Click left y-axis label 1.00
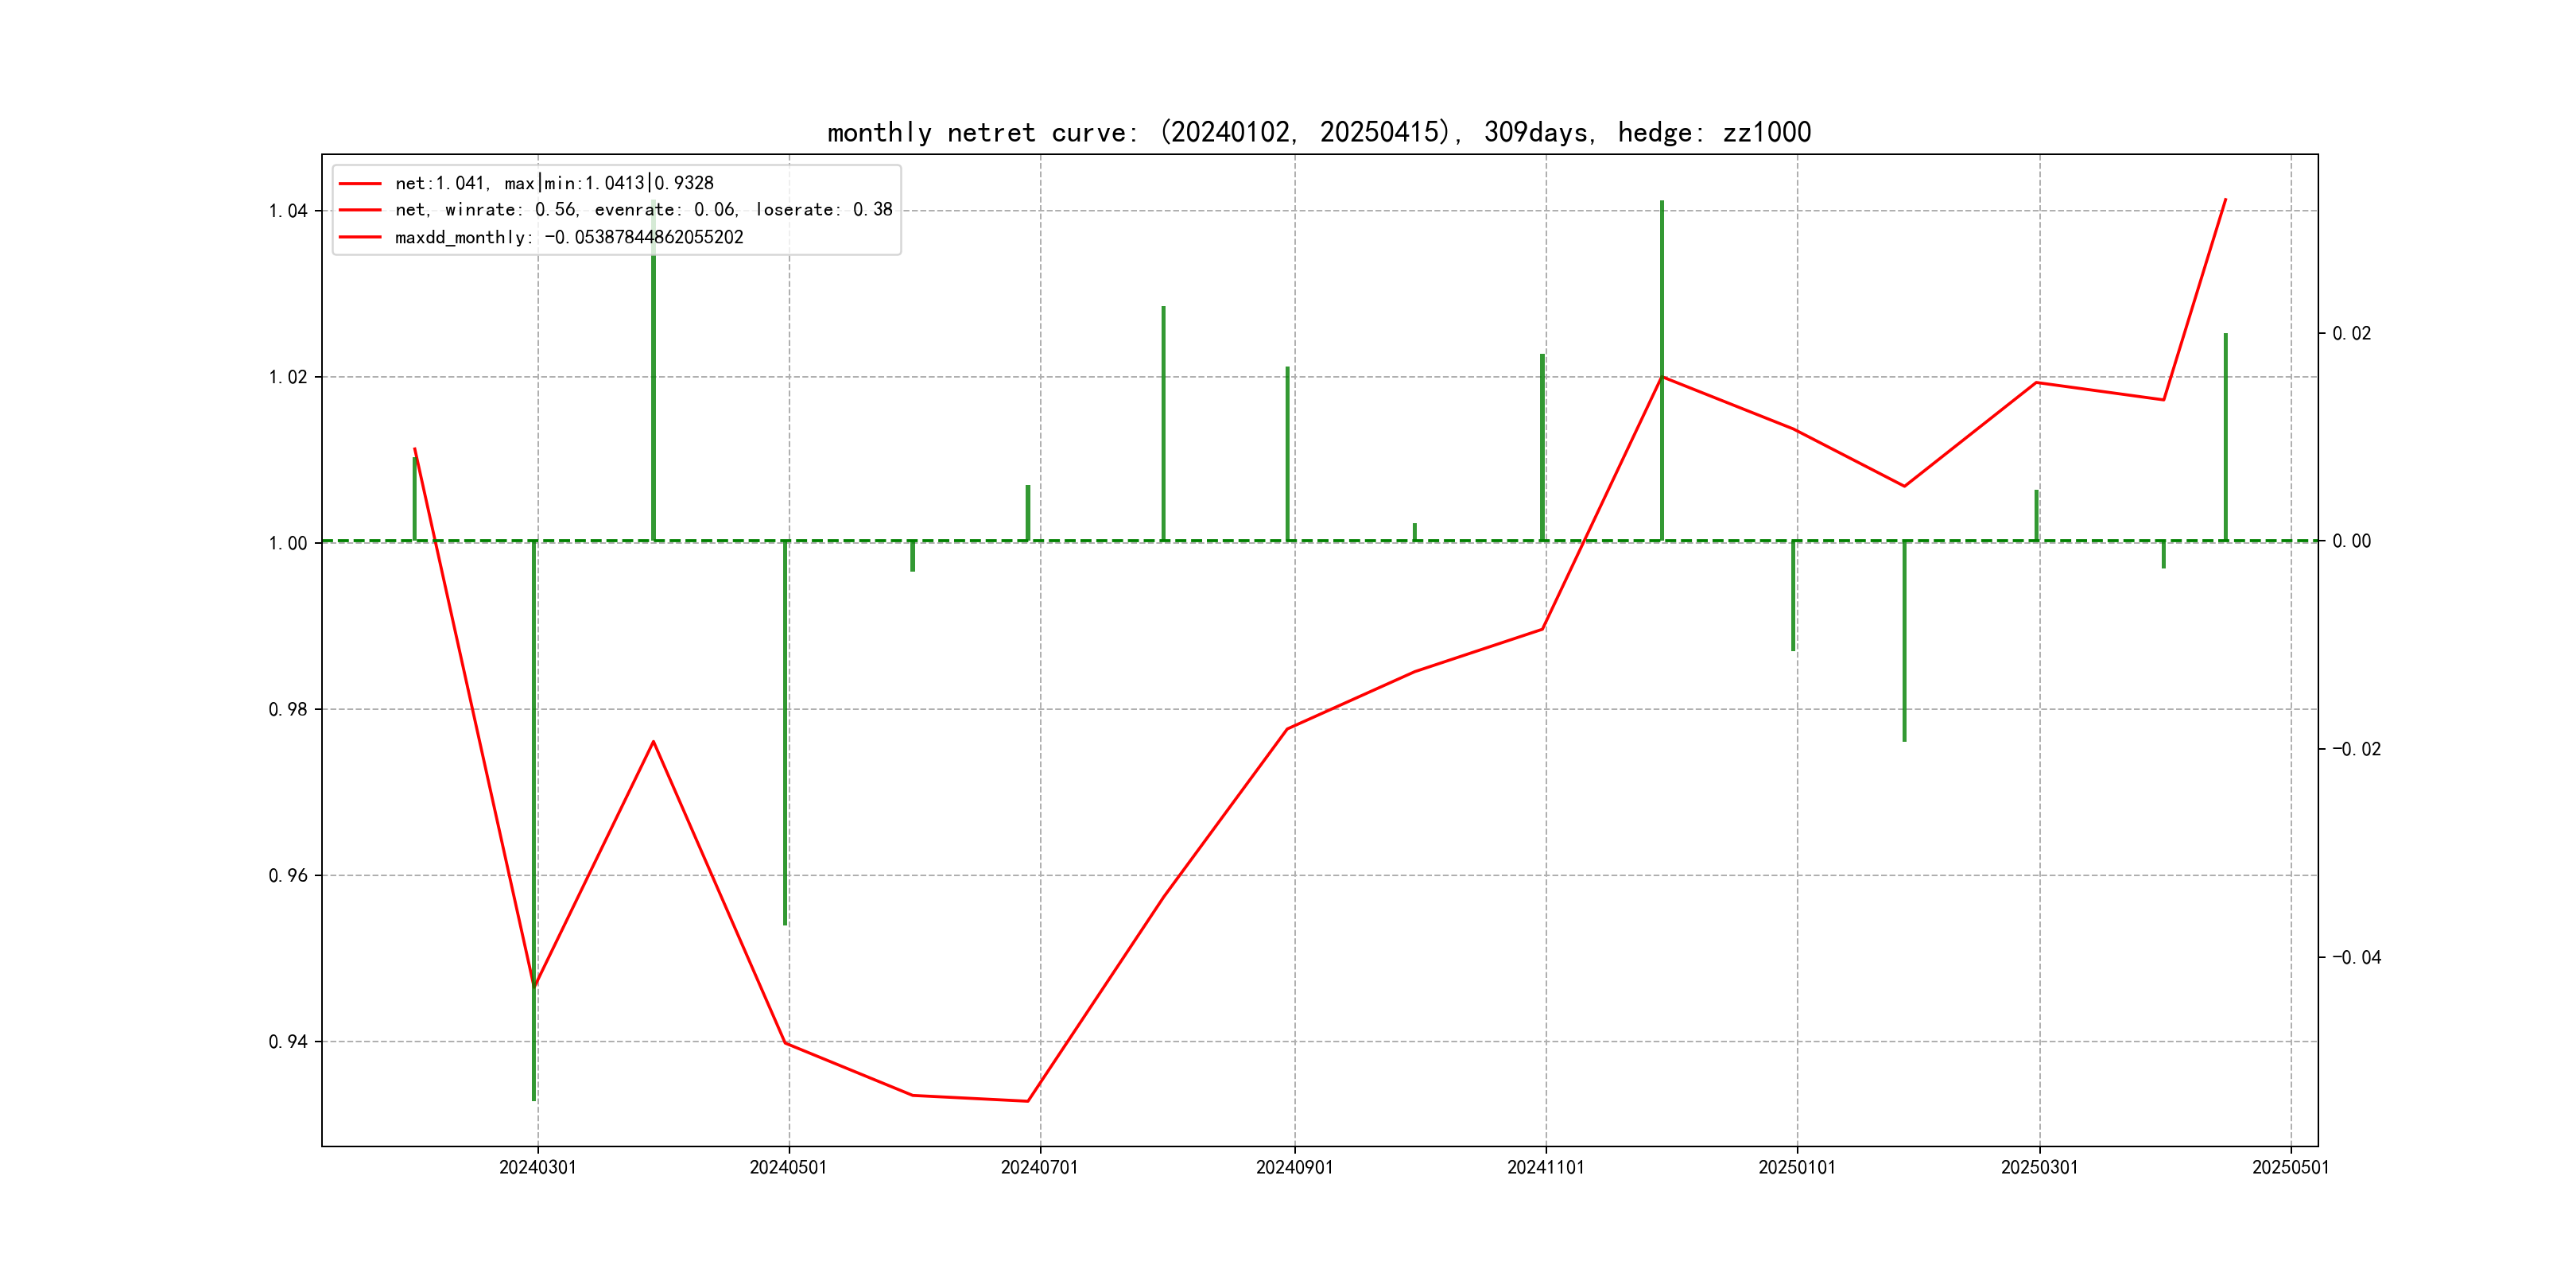Image resolution: width=2576 pixels, height=1288 pixels. 288,543
